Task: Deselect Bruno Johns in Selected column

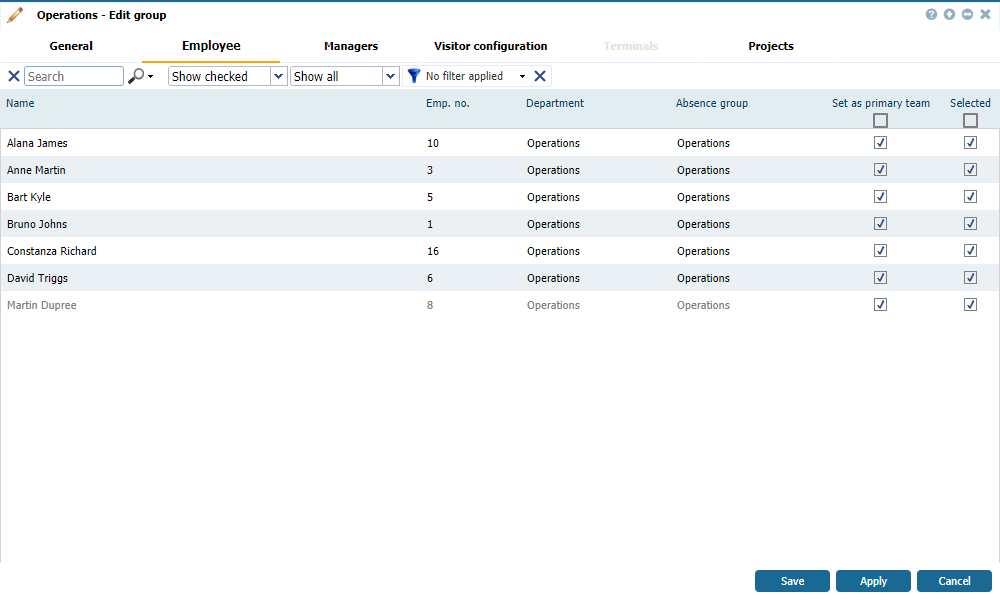Action: 970,224
